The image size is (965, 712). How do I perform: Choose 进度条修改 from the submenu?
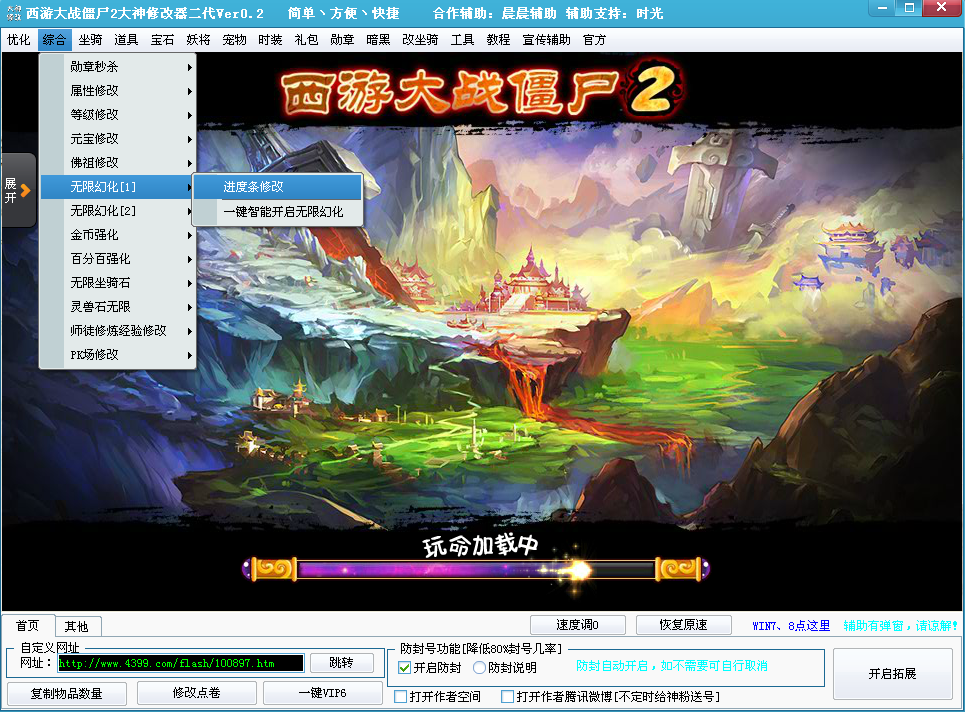pos(278,186)
